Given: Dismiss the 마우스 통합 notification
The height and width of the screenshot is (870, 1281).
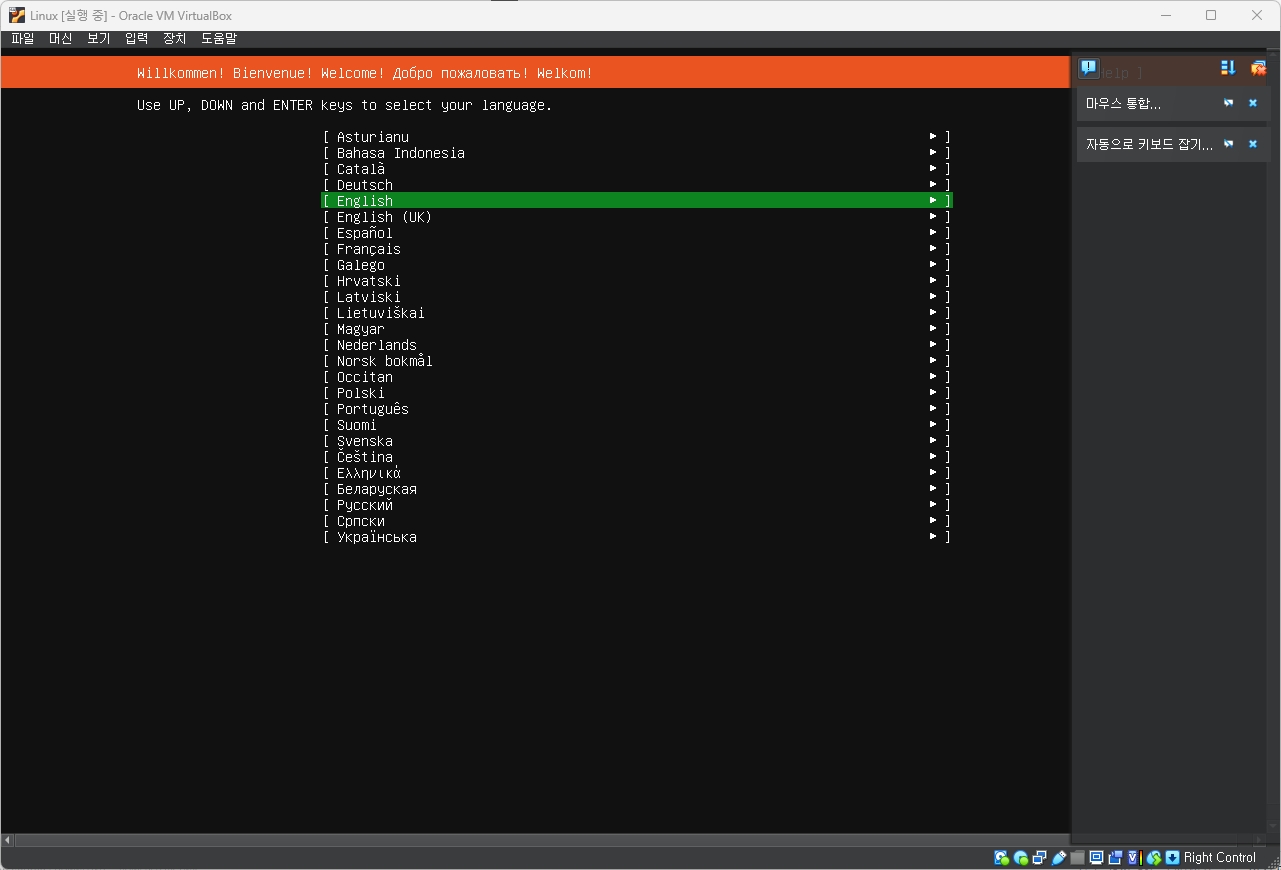Looking at the screenshot, I should (x=1253, y=103).
